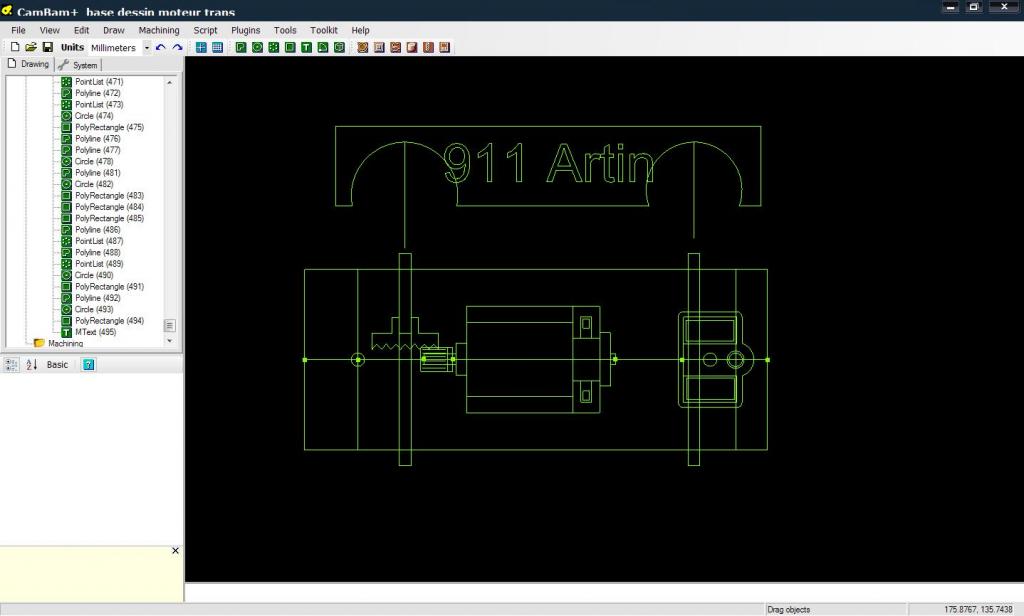Toggle the axis display toolbar icon
This screenshot has width=1024, height=616.
(x=201, y=47)
